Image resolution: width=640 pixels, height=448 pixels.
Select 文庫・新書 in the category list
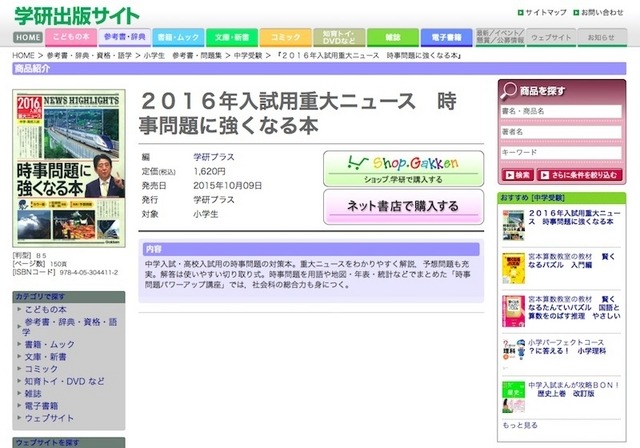pos(45,357)
